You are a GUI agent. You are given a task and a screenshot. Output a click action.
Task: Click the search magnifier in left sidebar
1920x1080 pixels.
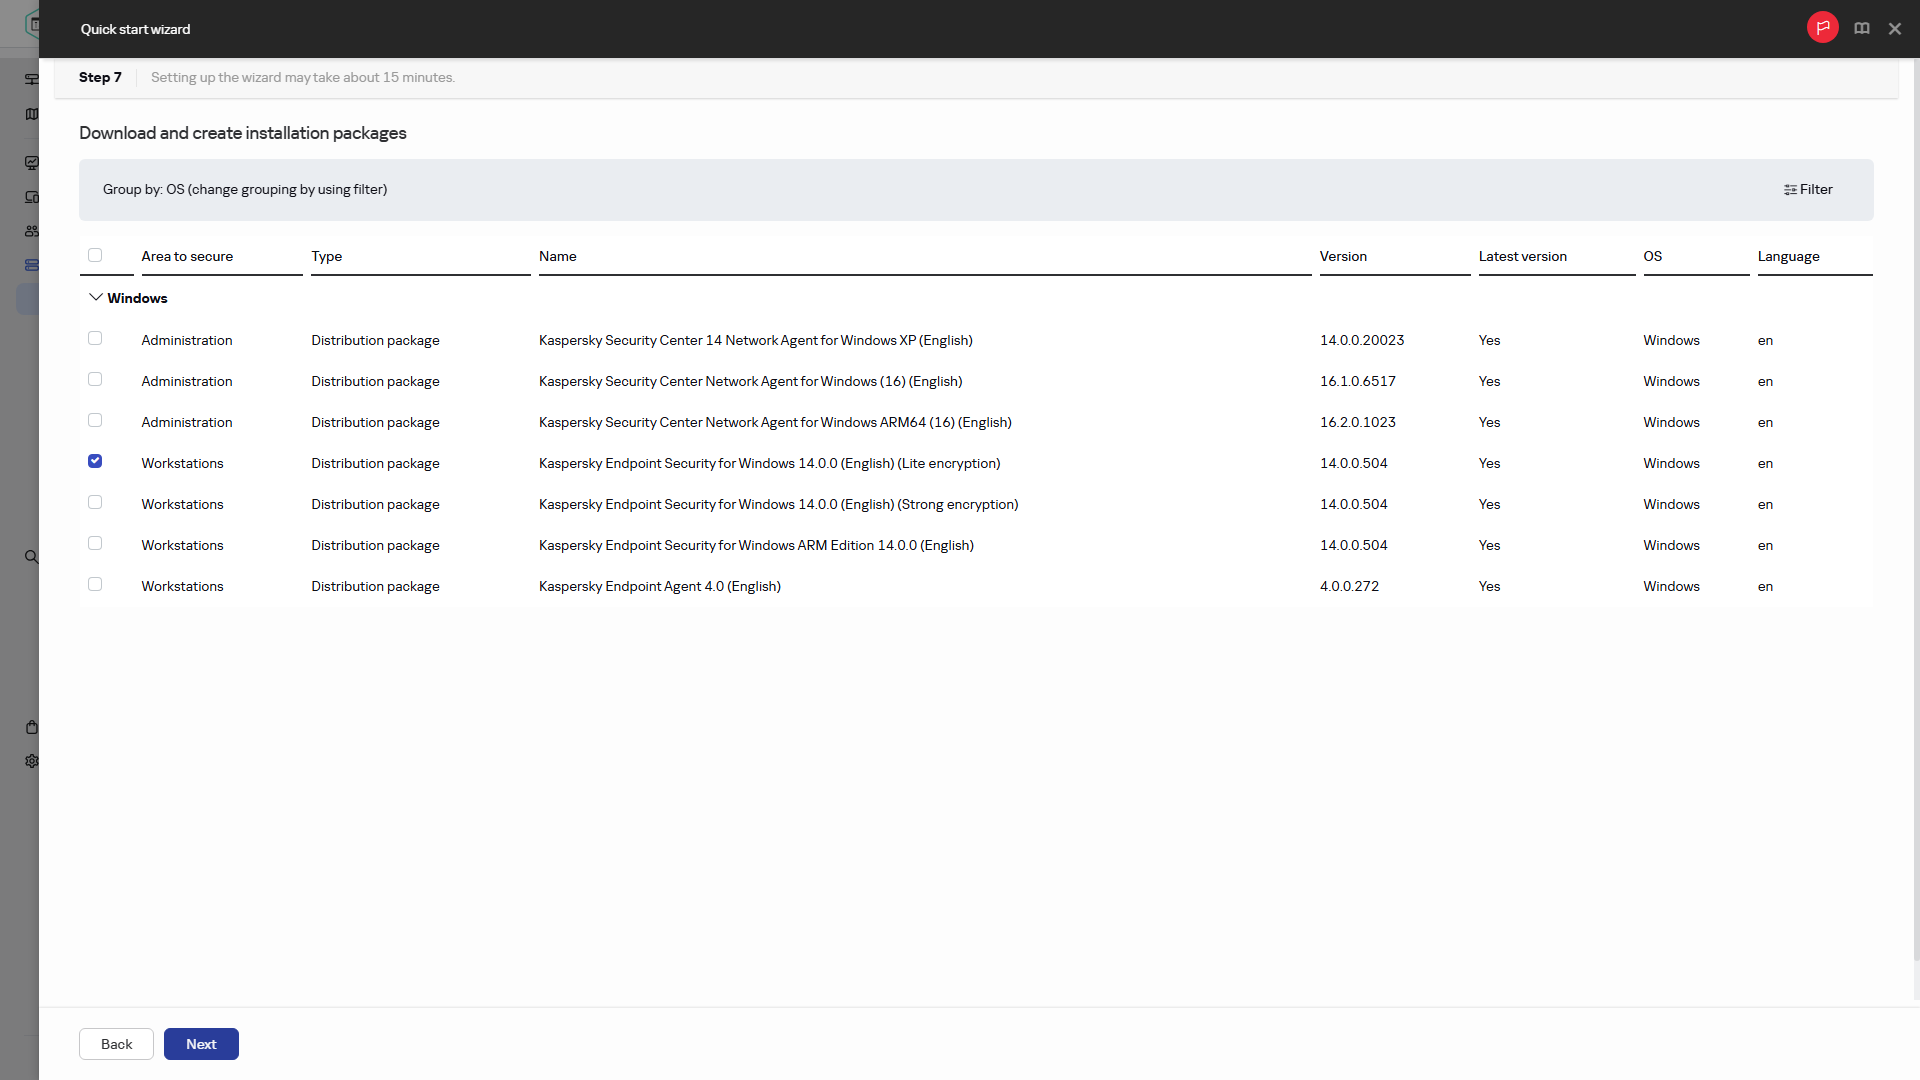point(32,557)
